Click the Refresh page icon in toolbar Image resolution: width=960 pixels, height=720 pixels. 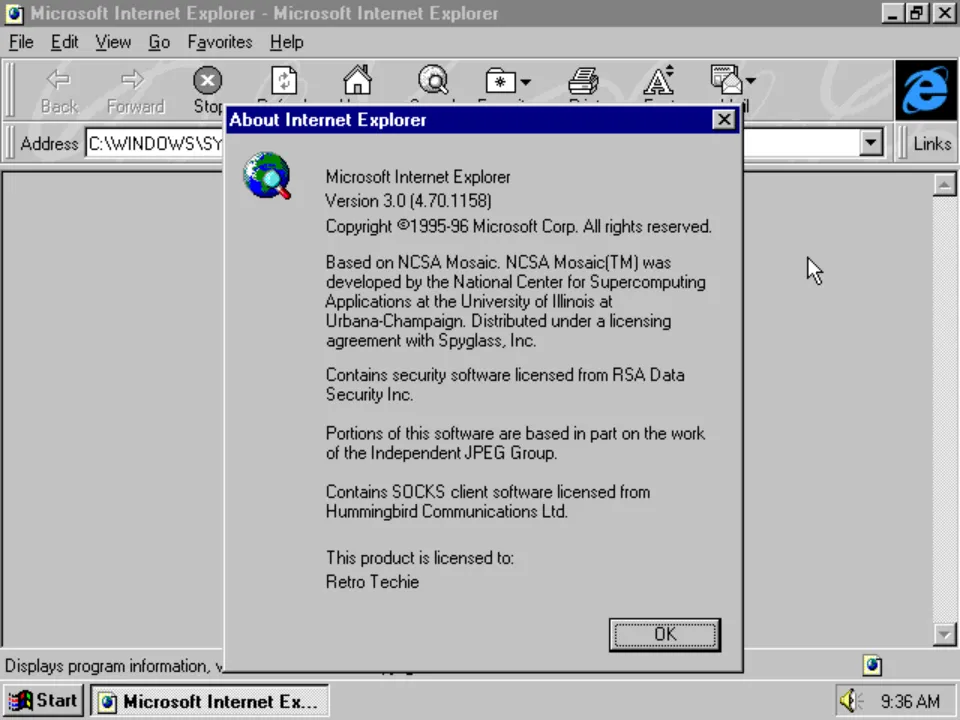(x=284, y=81)
